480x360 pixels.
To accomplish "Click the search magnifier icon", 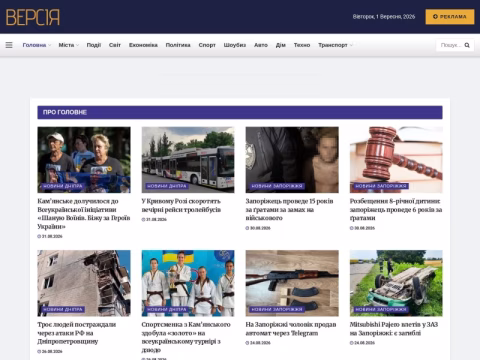I will click(467, 45).
